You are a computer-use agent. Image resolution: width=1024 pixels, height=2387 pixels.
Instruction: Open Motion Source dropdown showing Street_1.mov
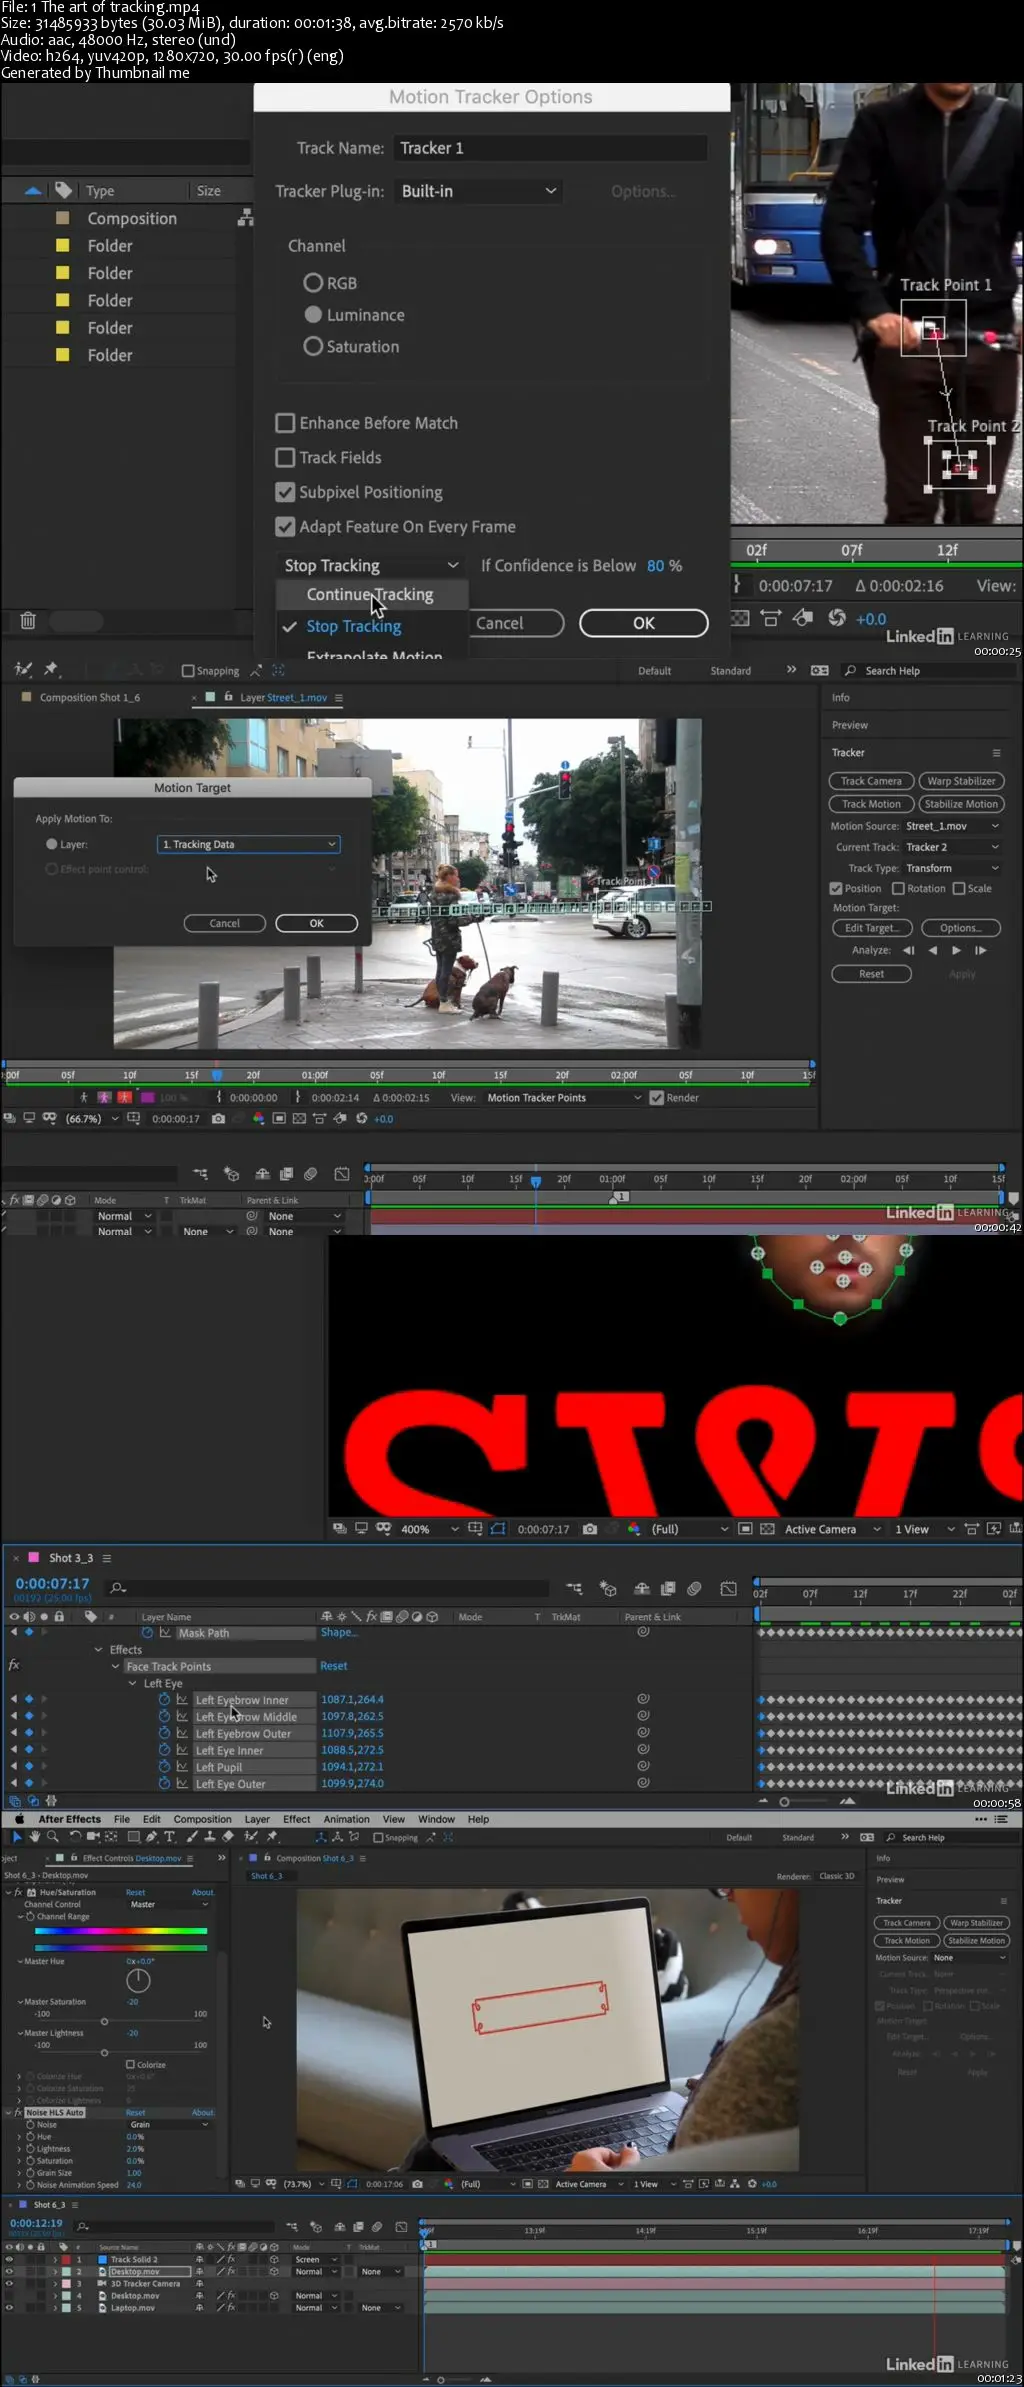pos(952,826)
